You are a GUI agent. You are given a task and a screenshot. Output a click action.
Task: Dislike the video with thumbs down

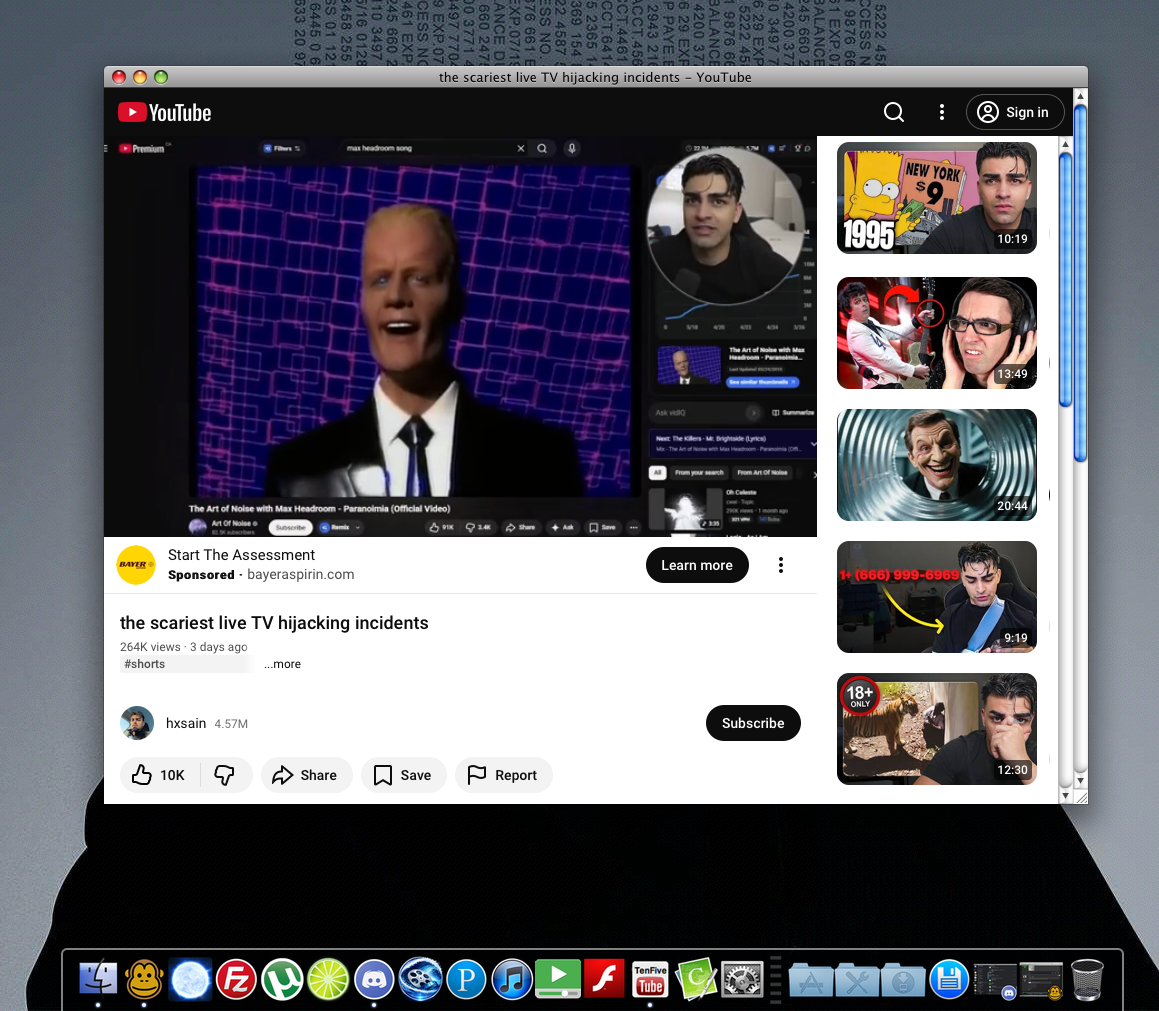click(225, 775)
